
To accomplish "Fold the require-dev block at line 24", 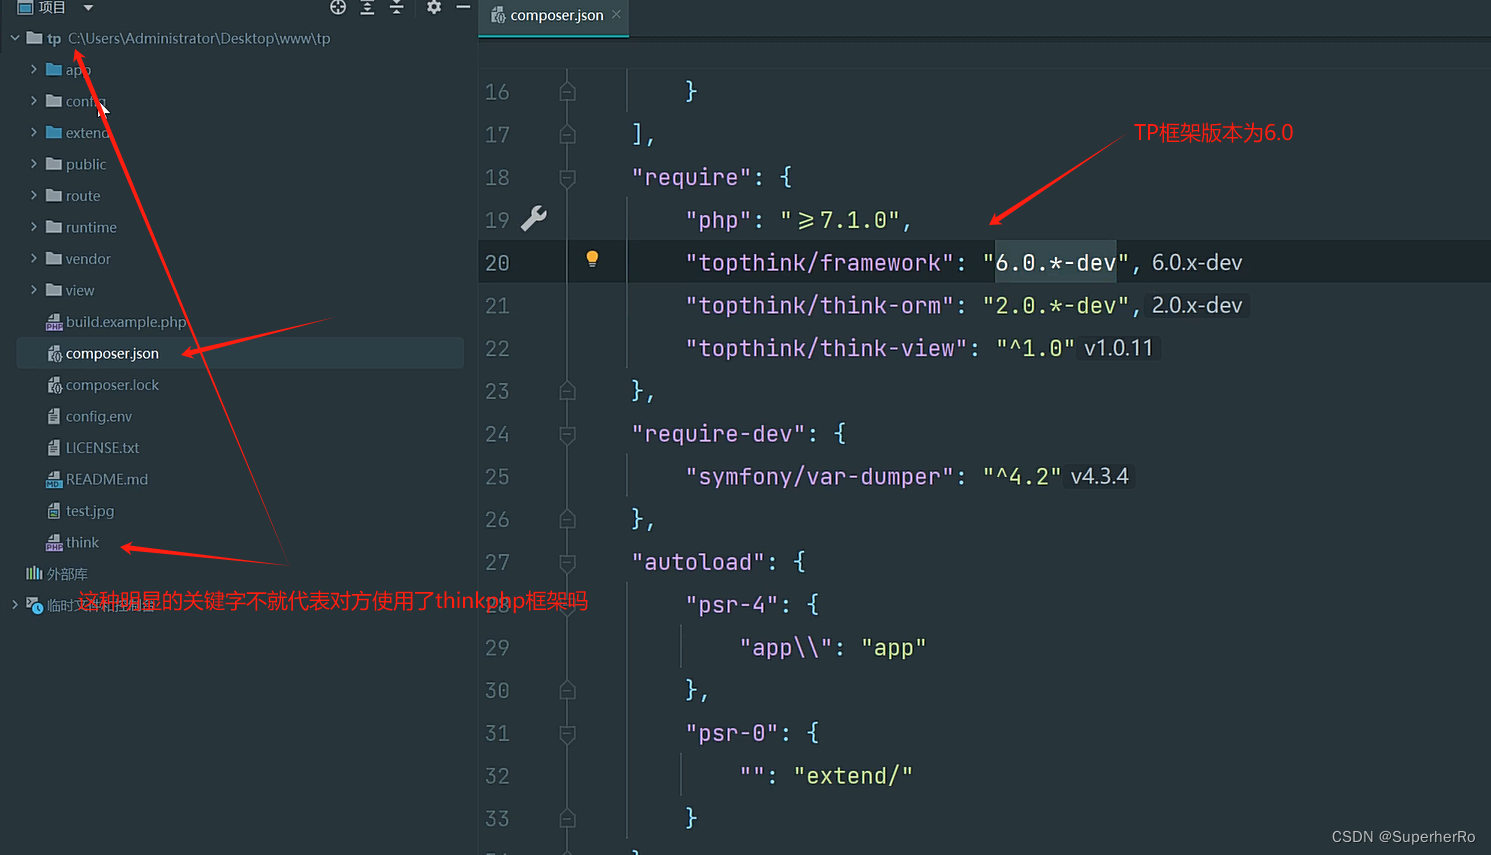I will pyautogui.click(x=567, y=434).
